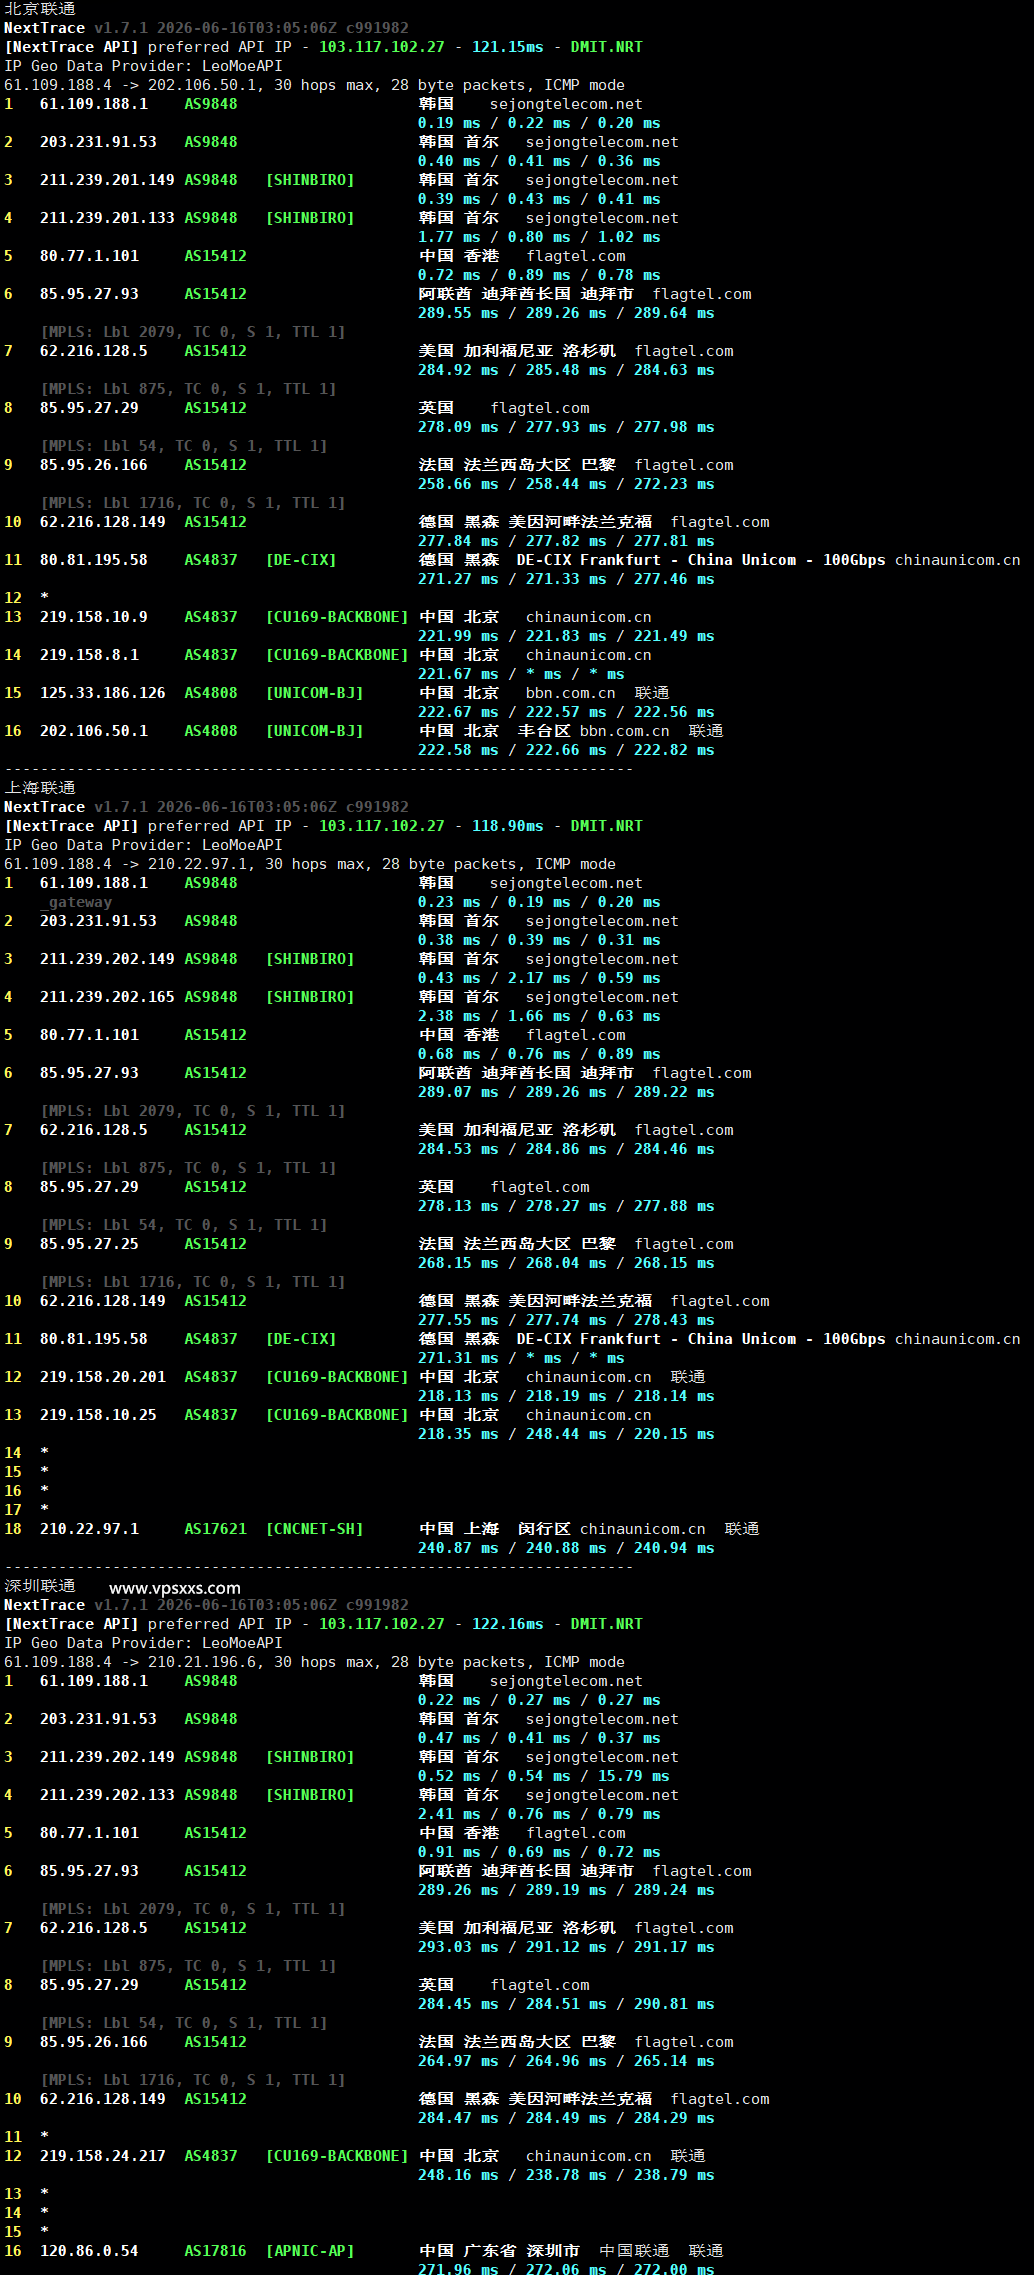Viewport: 1034px width, 2275px height.
Task: Click the _gateway hostname label
Action: [76, 902]
